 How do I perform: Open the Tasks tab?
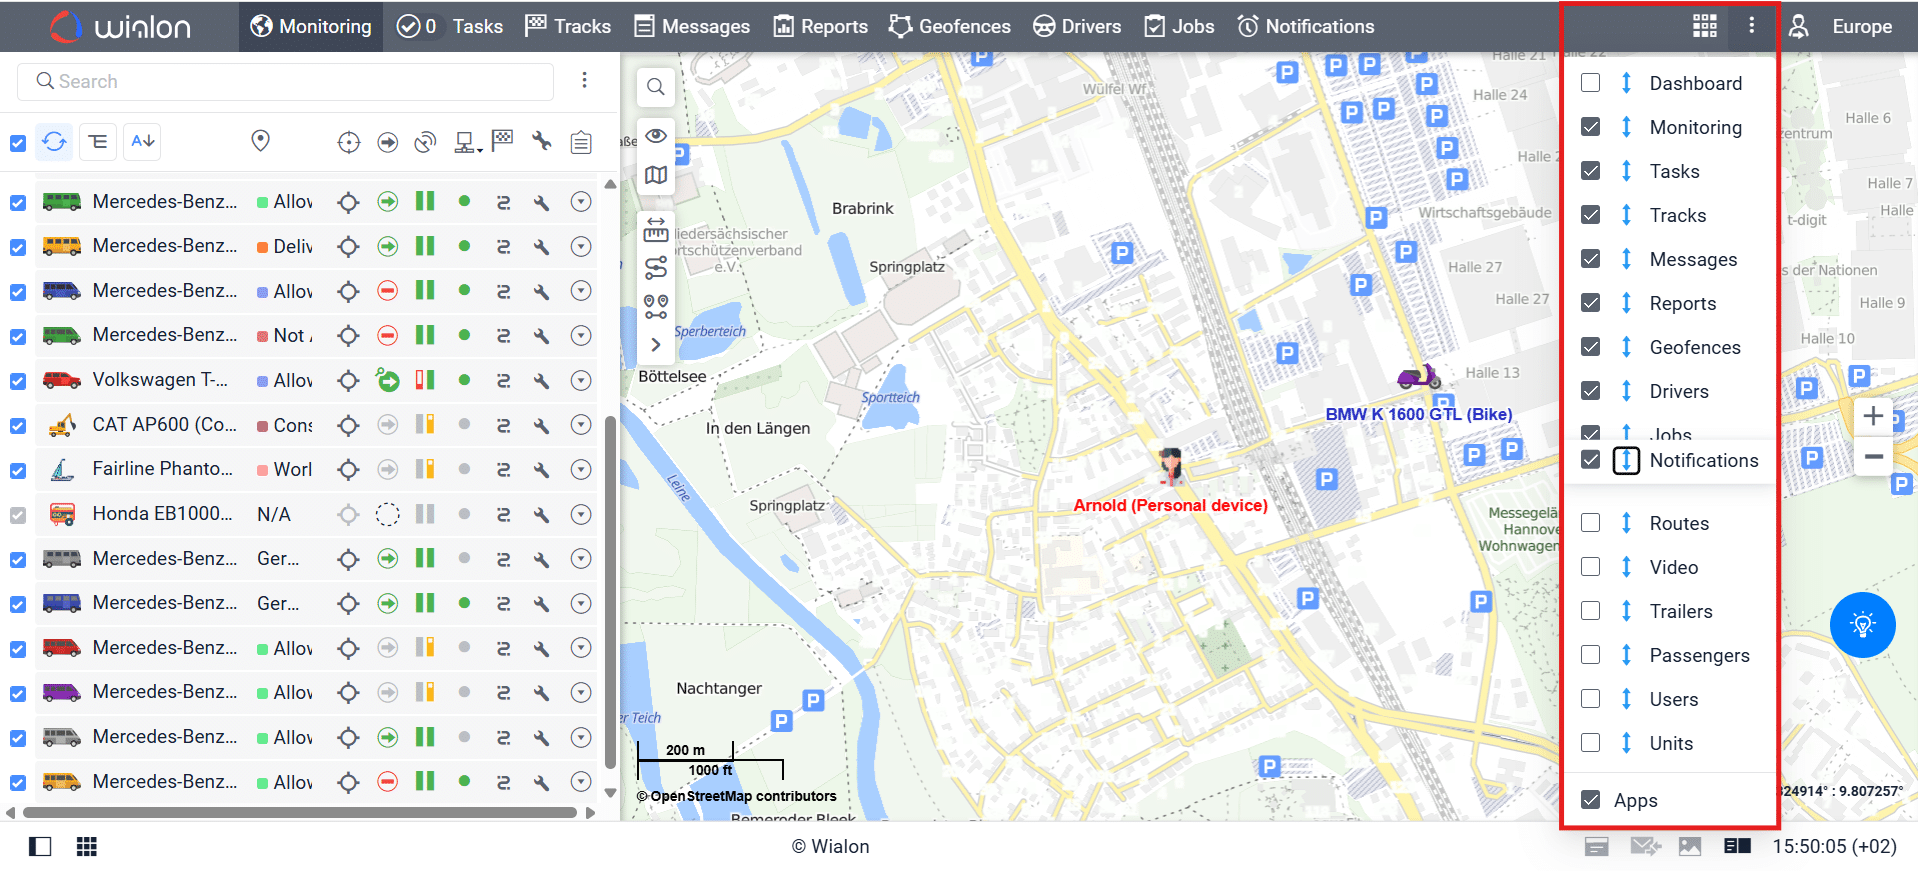449,26
